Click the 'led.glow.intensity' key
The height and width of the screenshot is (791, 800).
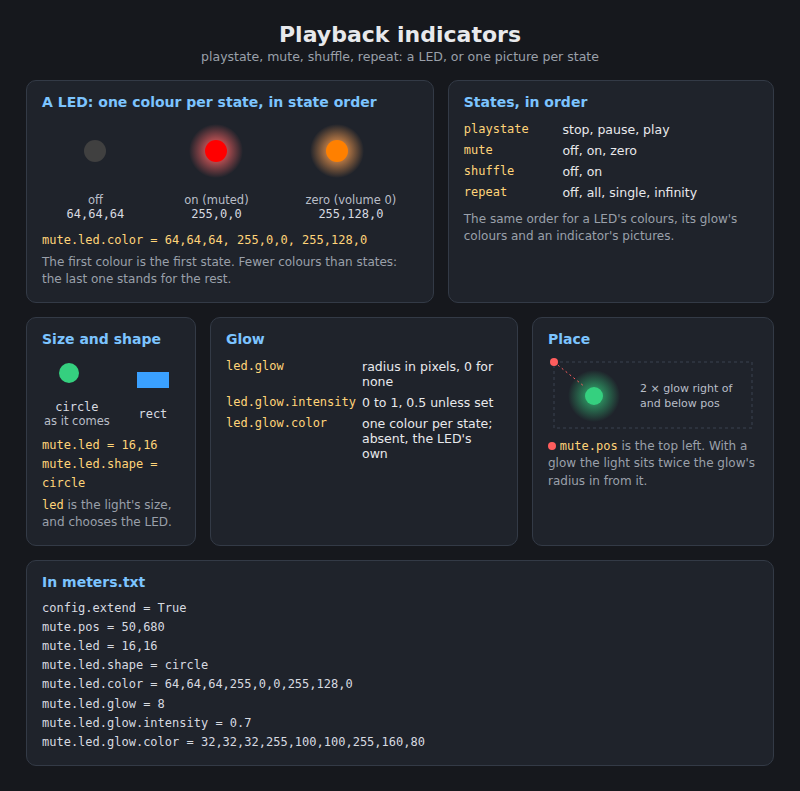(x=291, y=402)
